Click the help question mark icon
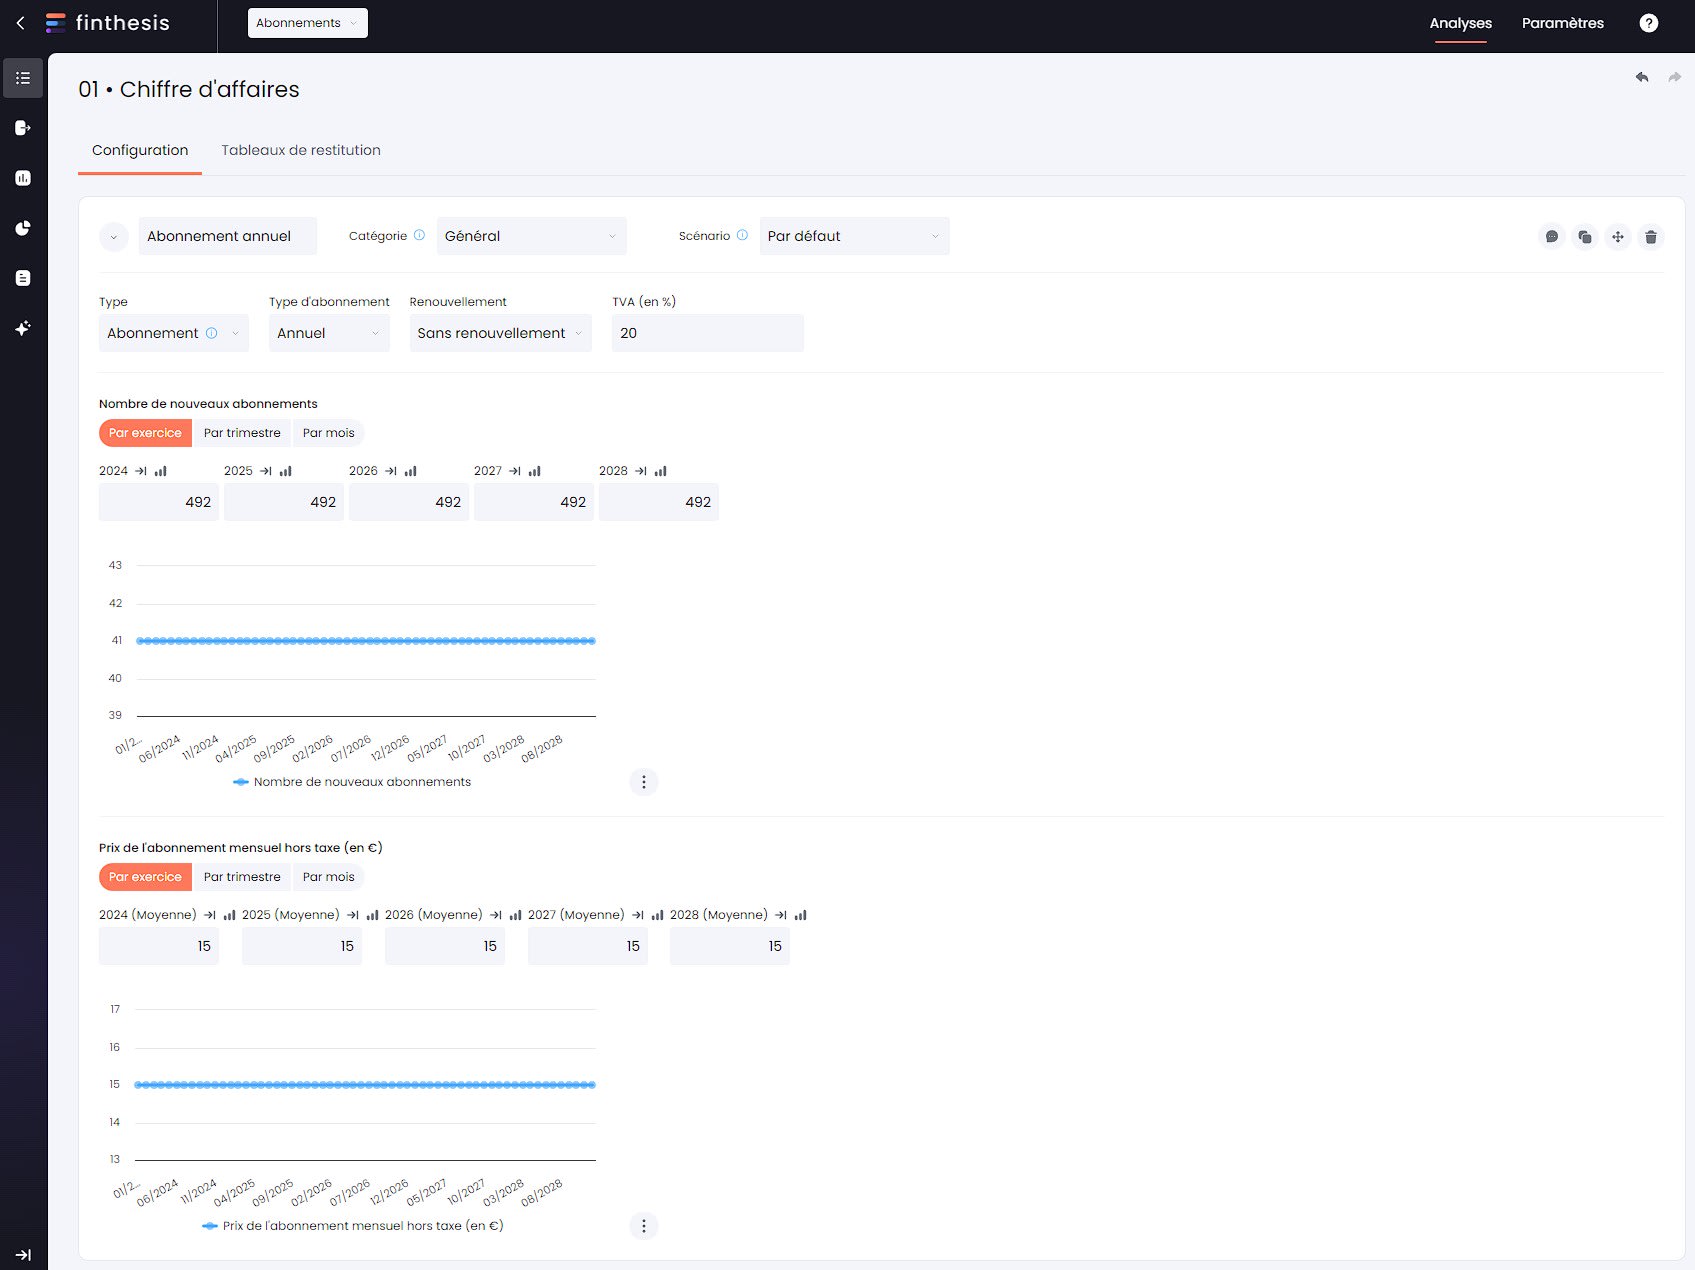Screen dimensions: 1695x1270 pyautogui.click(x=1649, y=23)
